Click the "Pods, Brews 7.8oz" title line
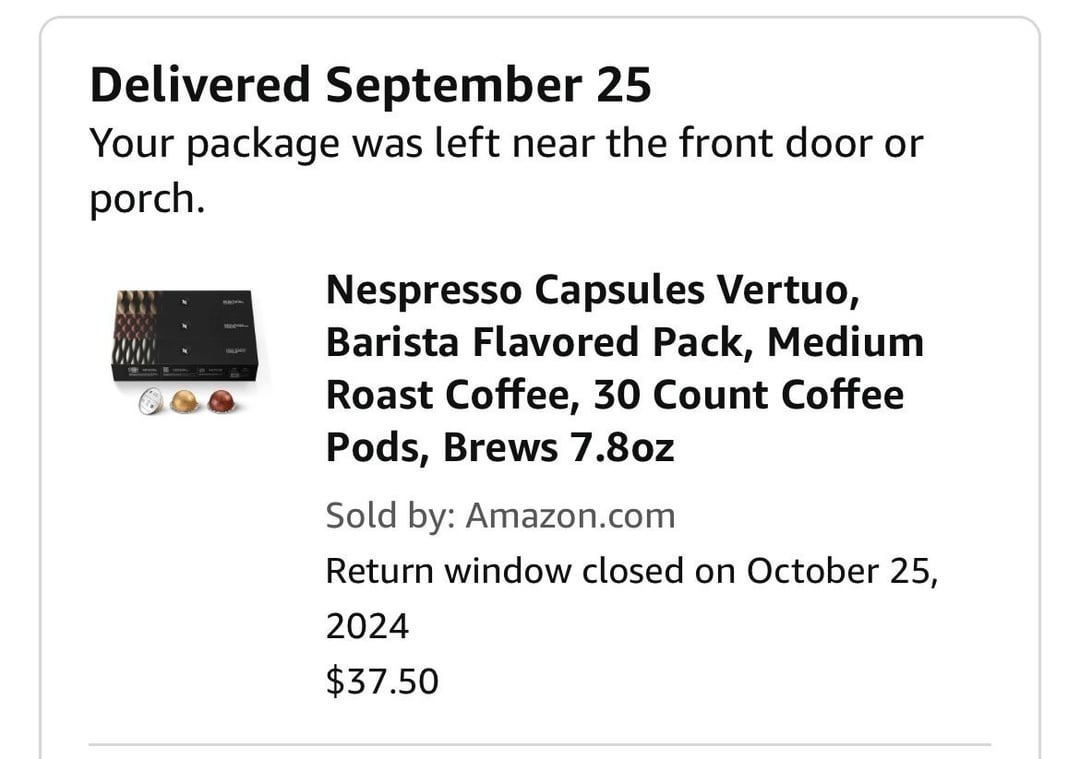Screen dimensions: 1080x759 tap(500, 446)
